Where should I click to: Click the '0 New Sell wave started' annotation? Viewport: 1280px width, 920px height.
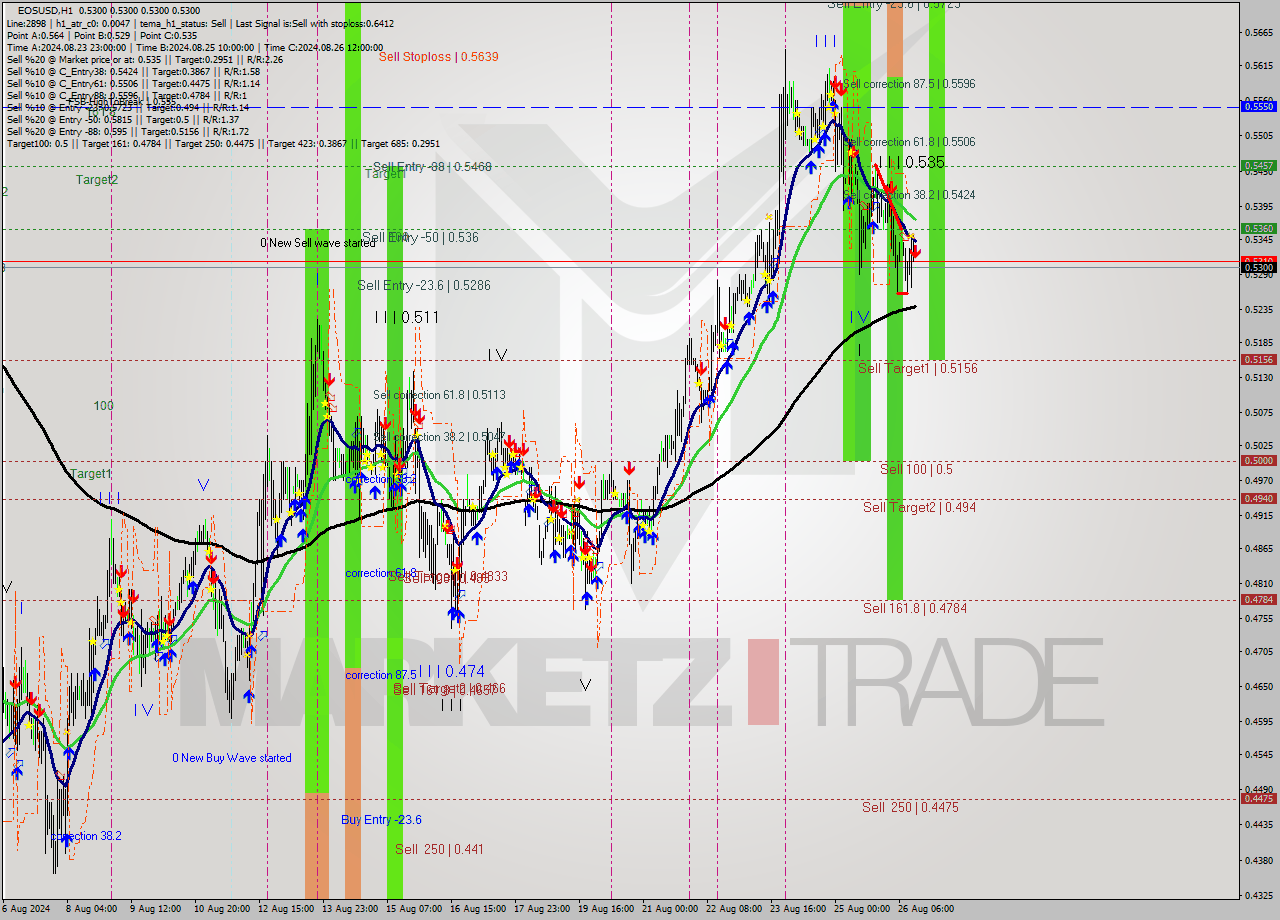pos(318,243)
